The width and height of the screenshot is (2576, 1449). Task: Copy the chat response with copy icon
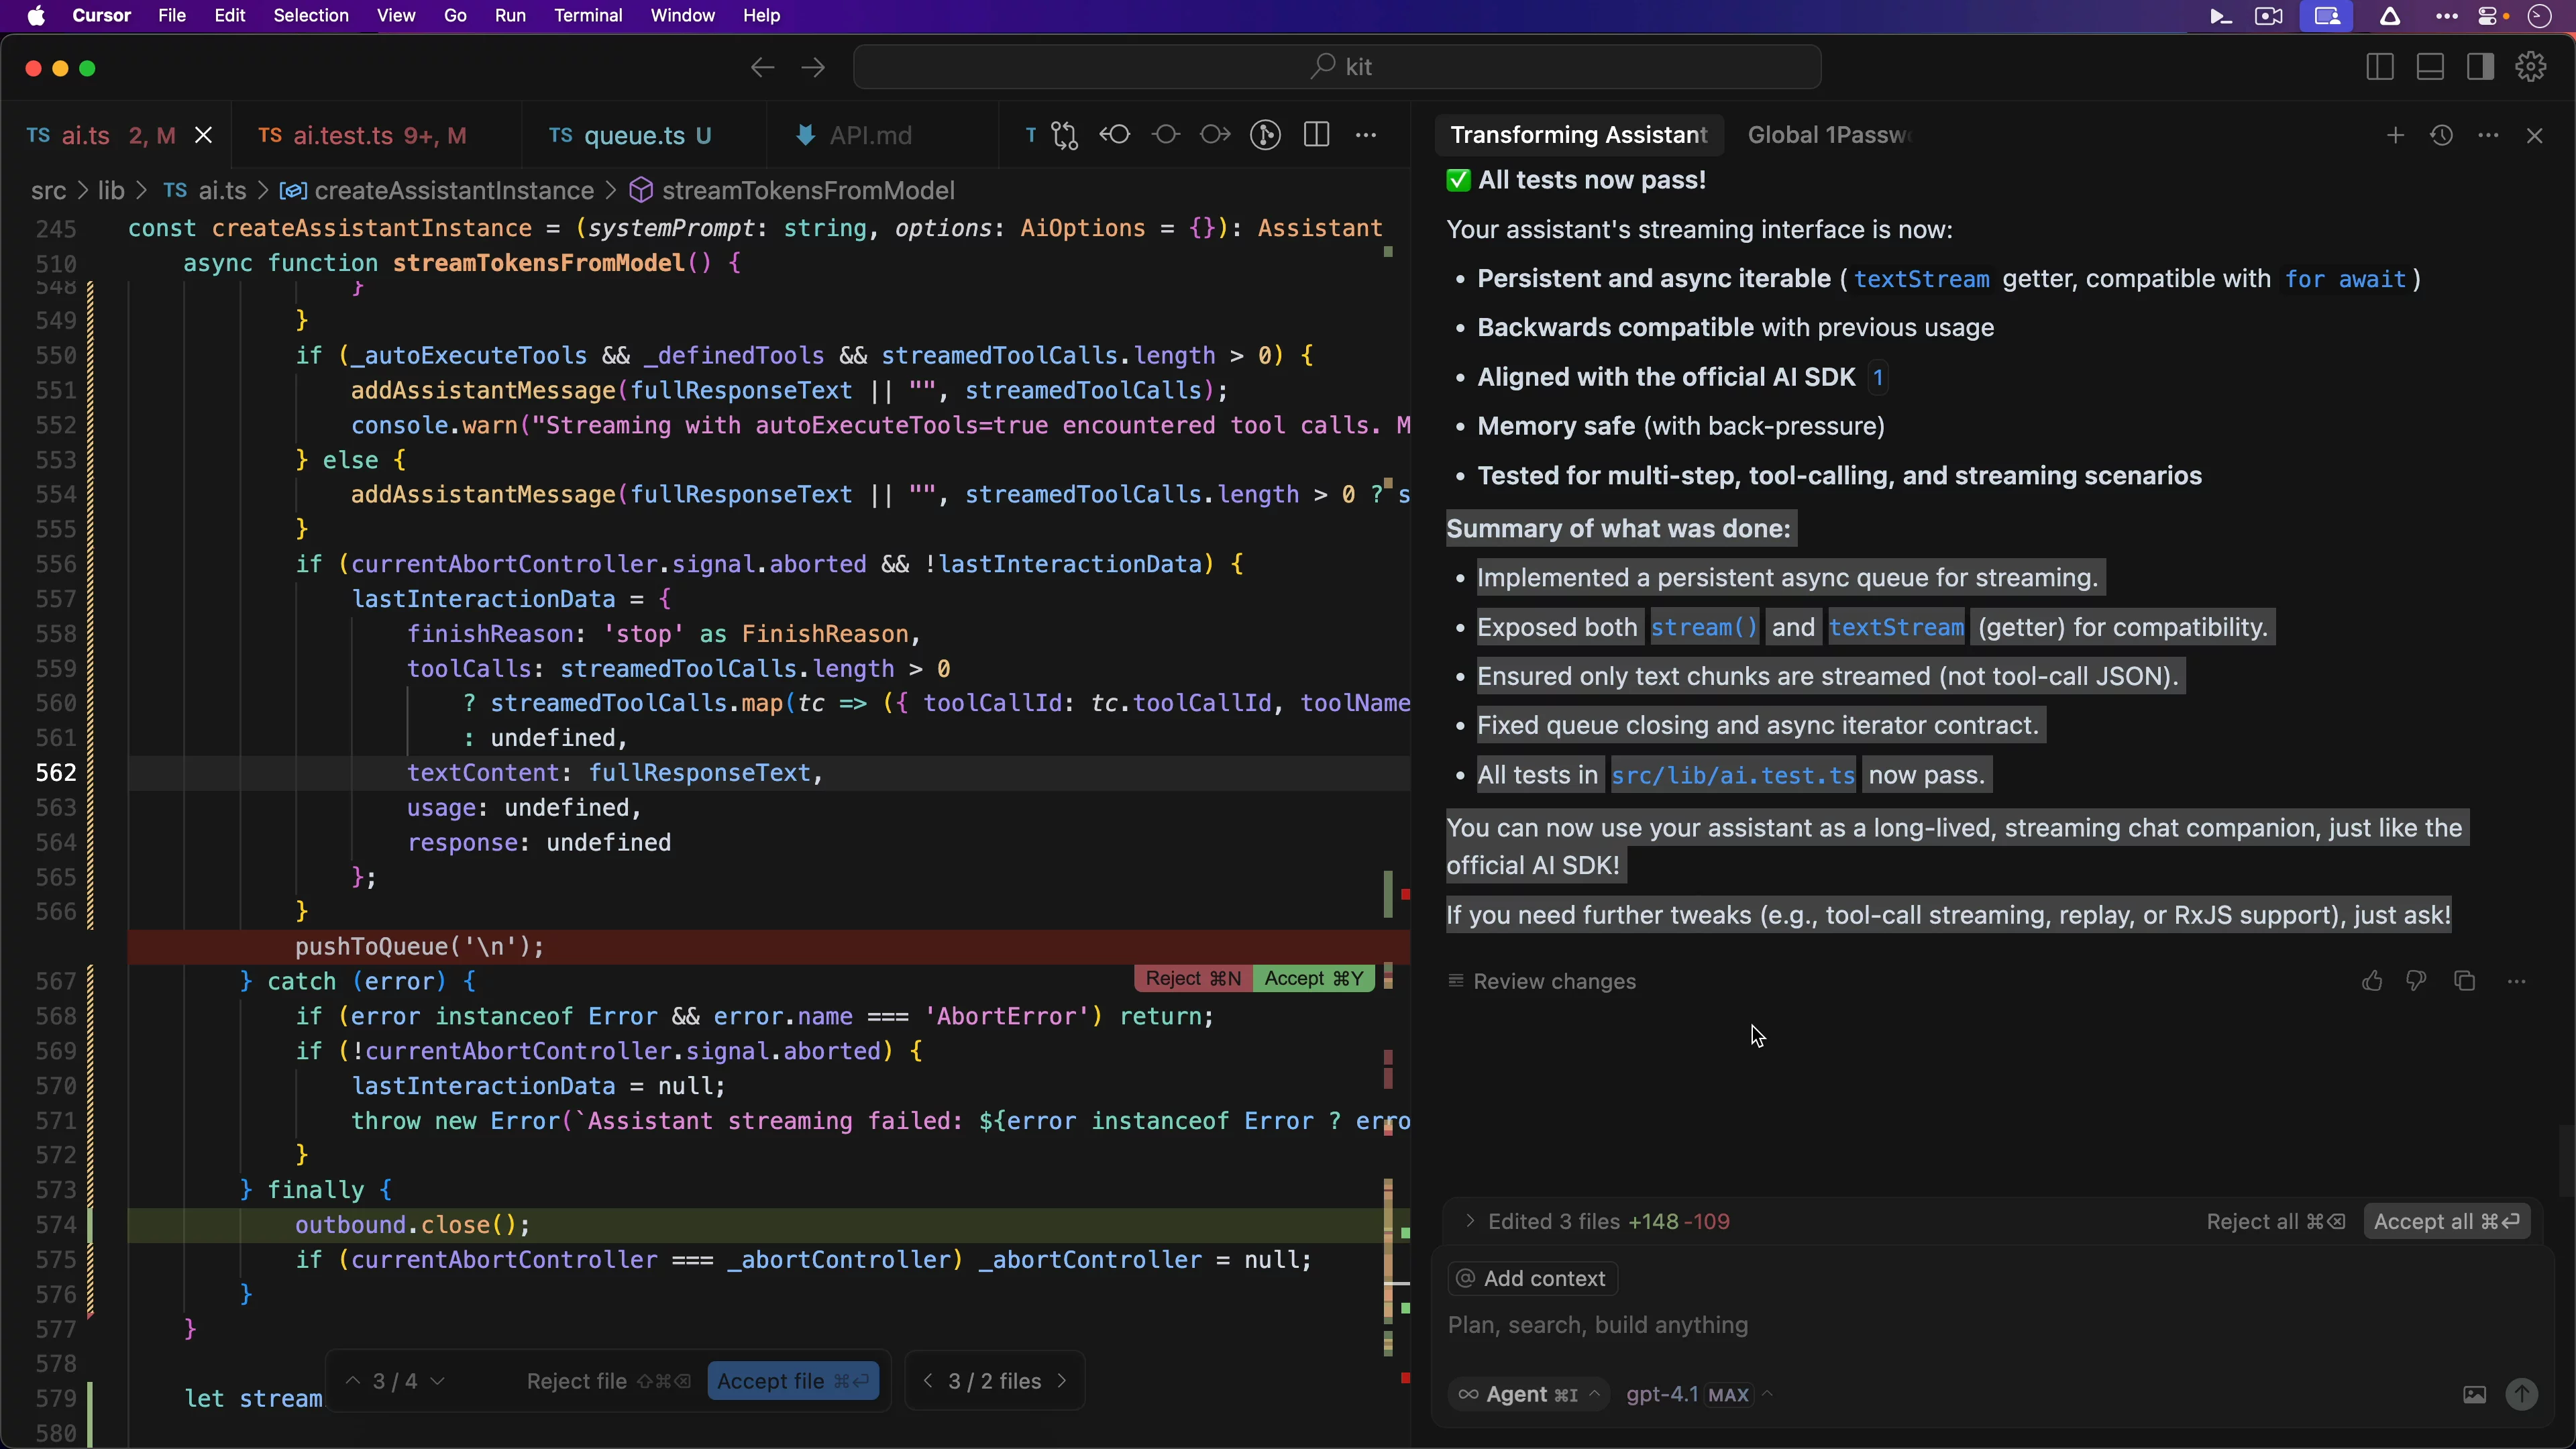(2464, 982)
